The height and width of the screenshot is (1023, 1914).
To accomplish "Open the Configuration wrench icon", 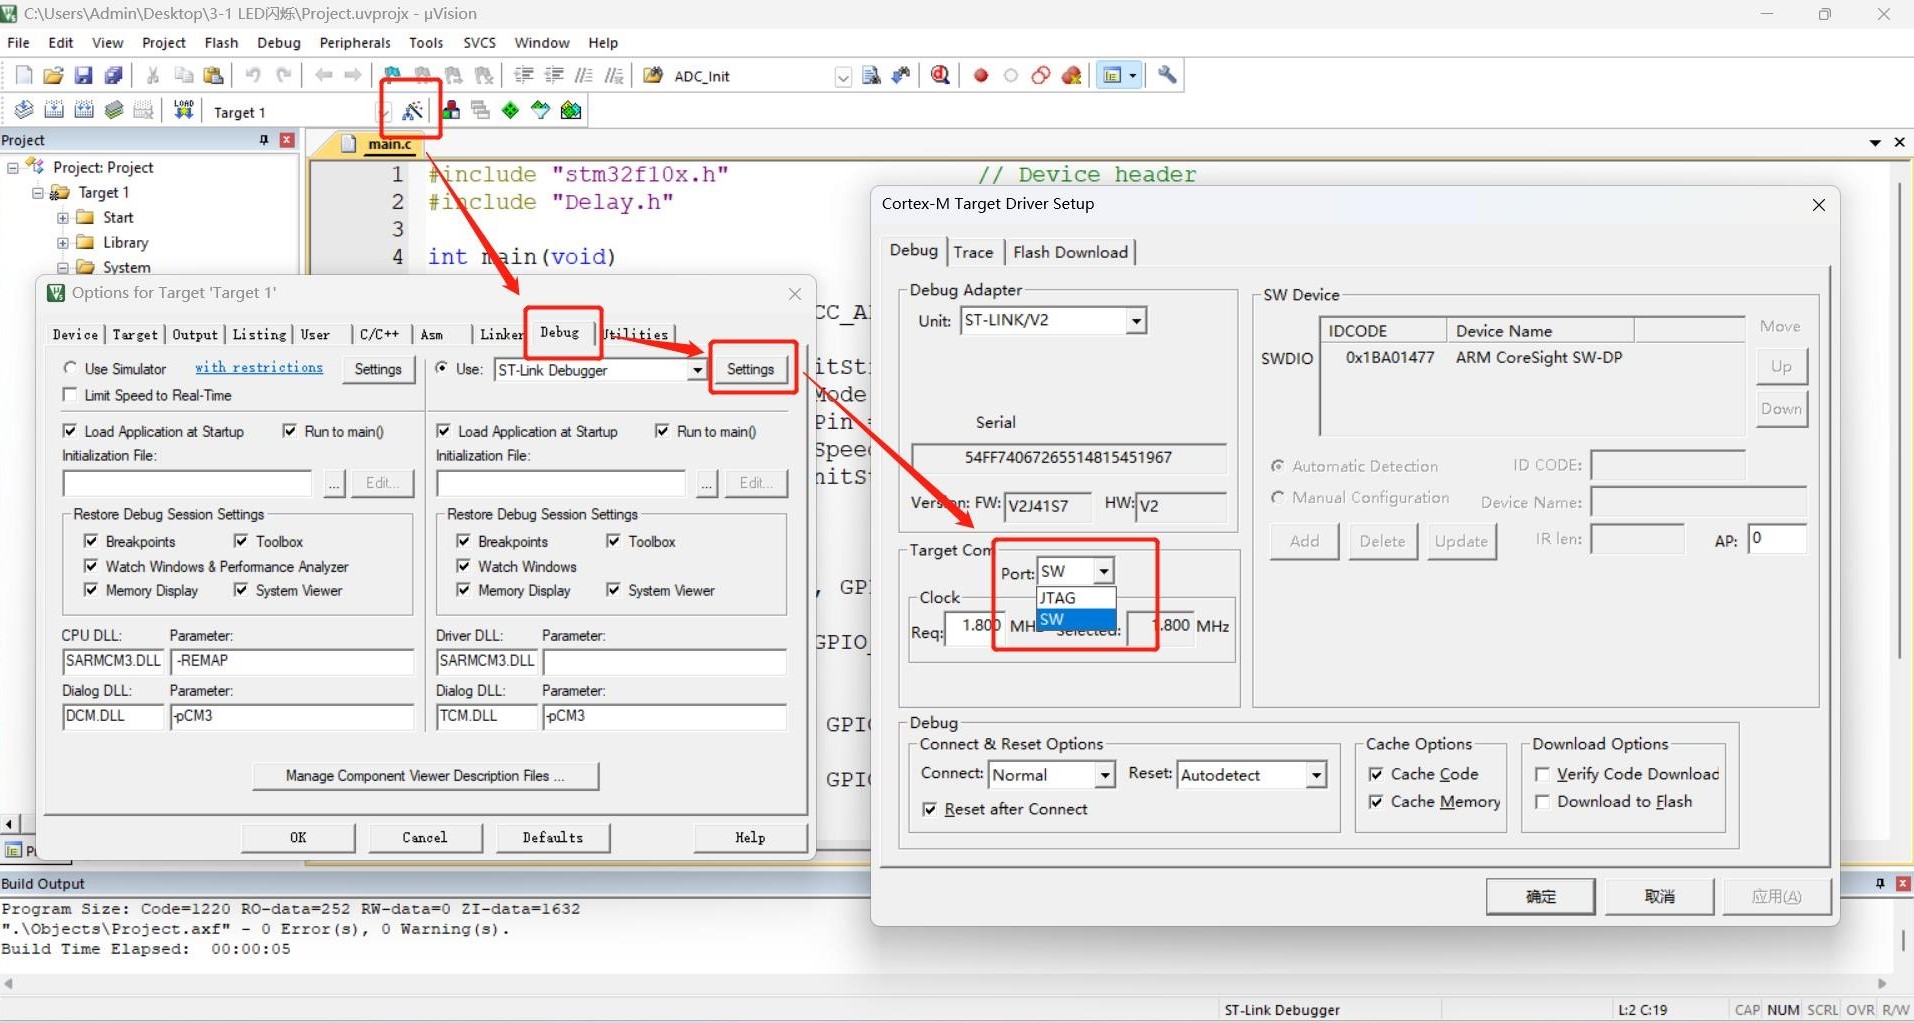I will point(1167,76).
